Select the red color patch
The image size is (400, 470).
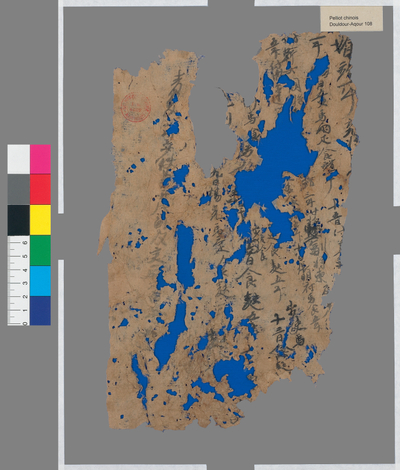(40, 189)
